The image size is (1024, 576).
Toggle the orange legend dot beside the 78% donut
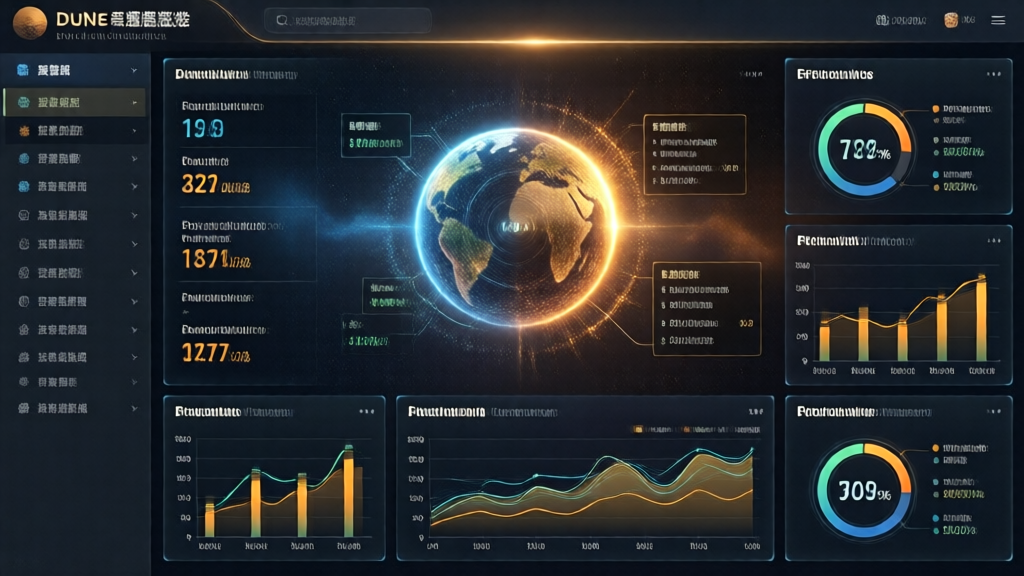(934, 108)
